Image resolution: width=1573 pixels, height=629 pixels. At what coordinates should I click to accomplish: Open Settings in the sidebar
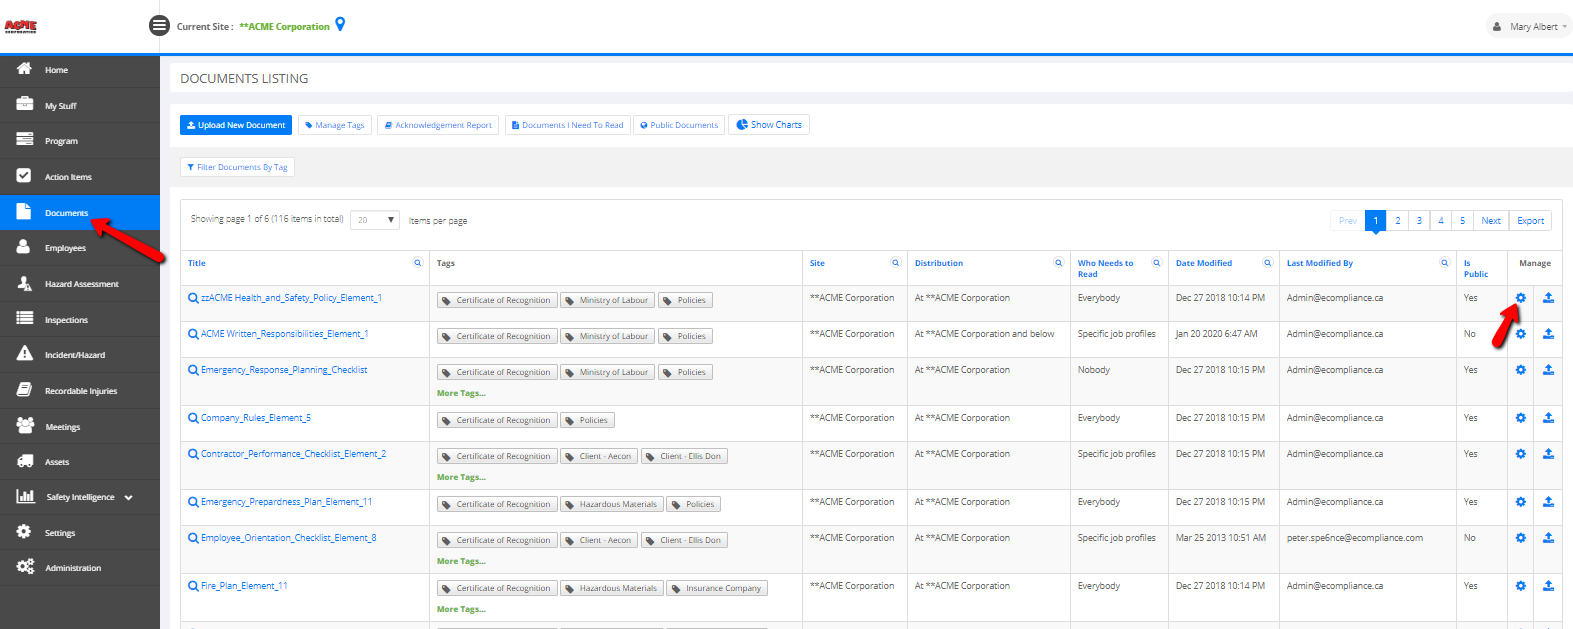click(x=80, y=533)
